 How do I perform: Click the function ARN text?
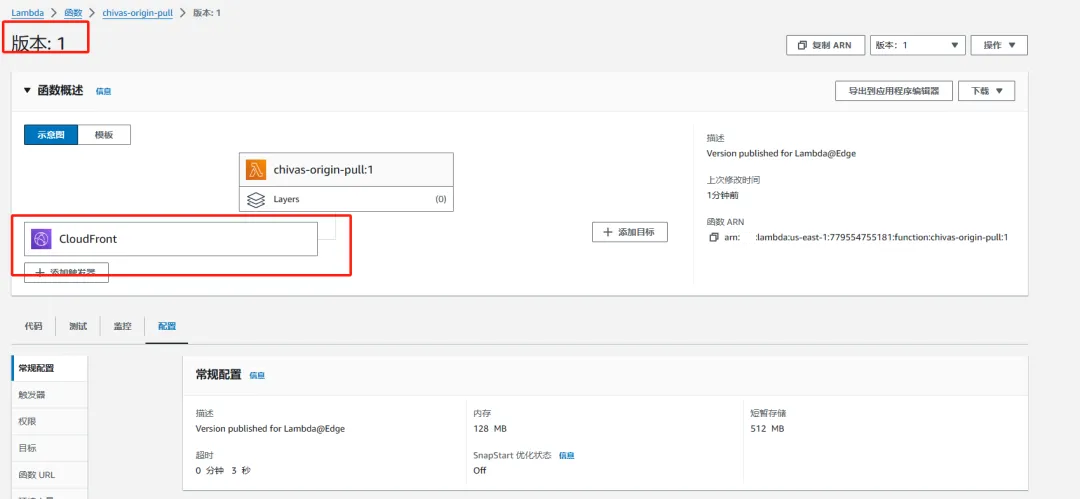pos(866,238)
